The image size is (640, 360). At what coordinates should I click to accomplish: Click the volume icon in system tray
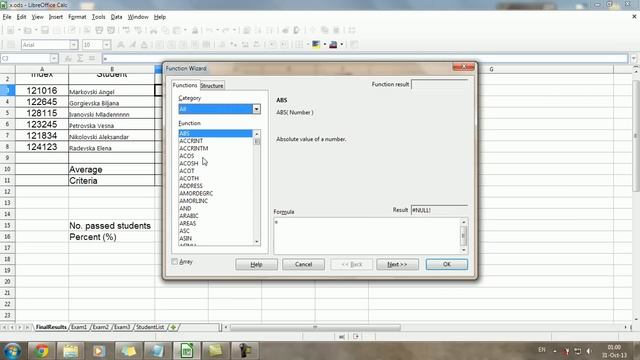click(589, 351)
